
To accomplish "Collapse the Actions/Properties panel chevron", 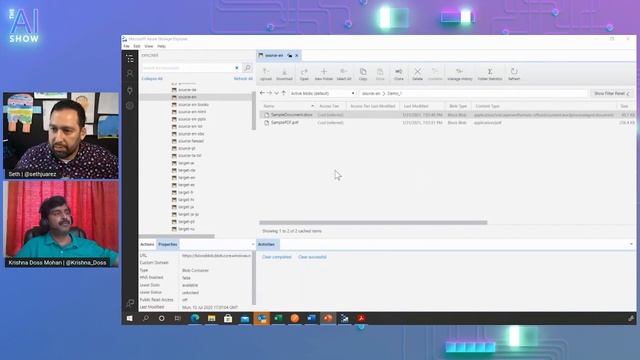I will pos(253,244).
